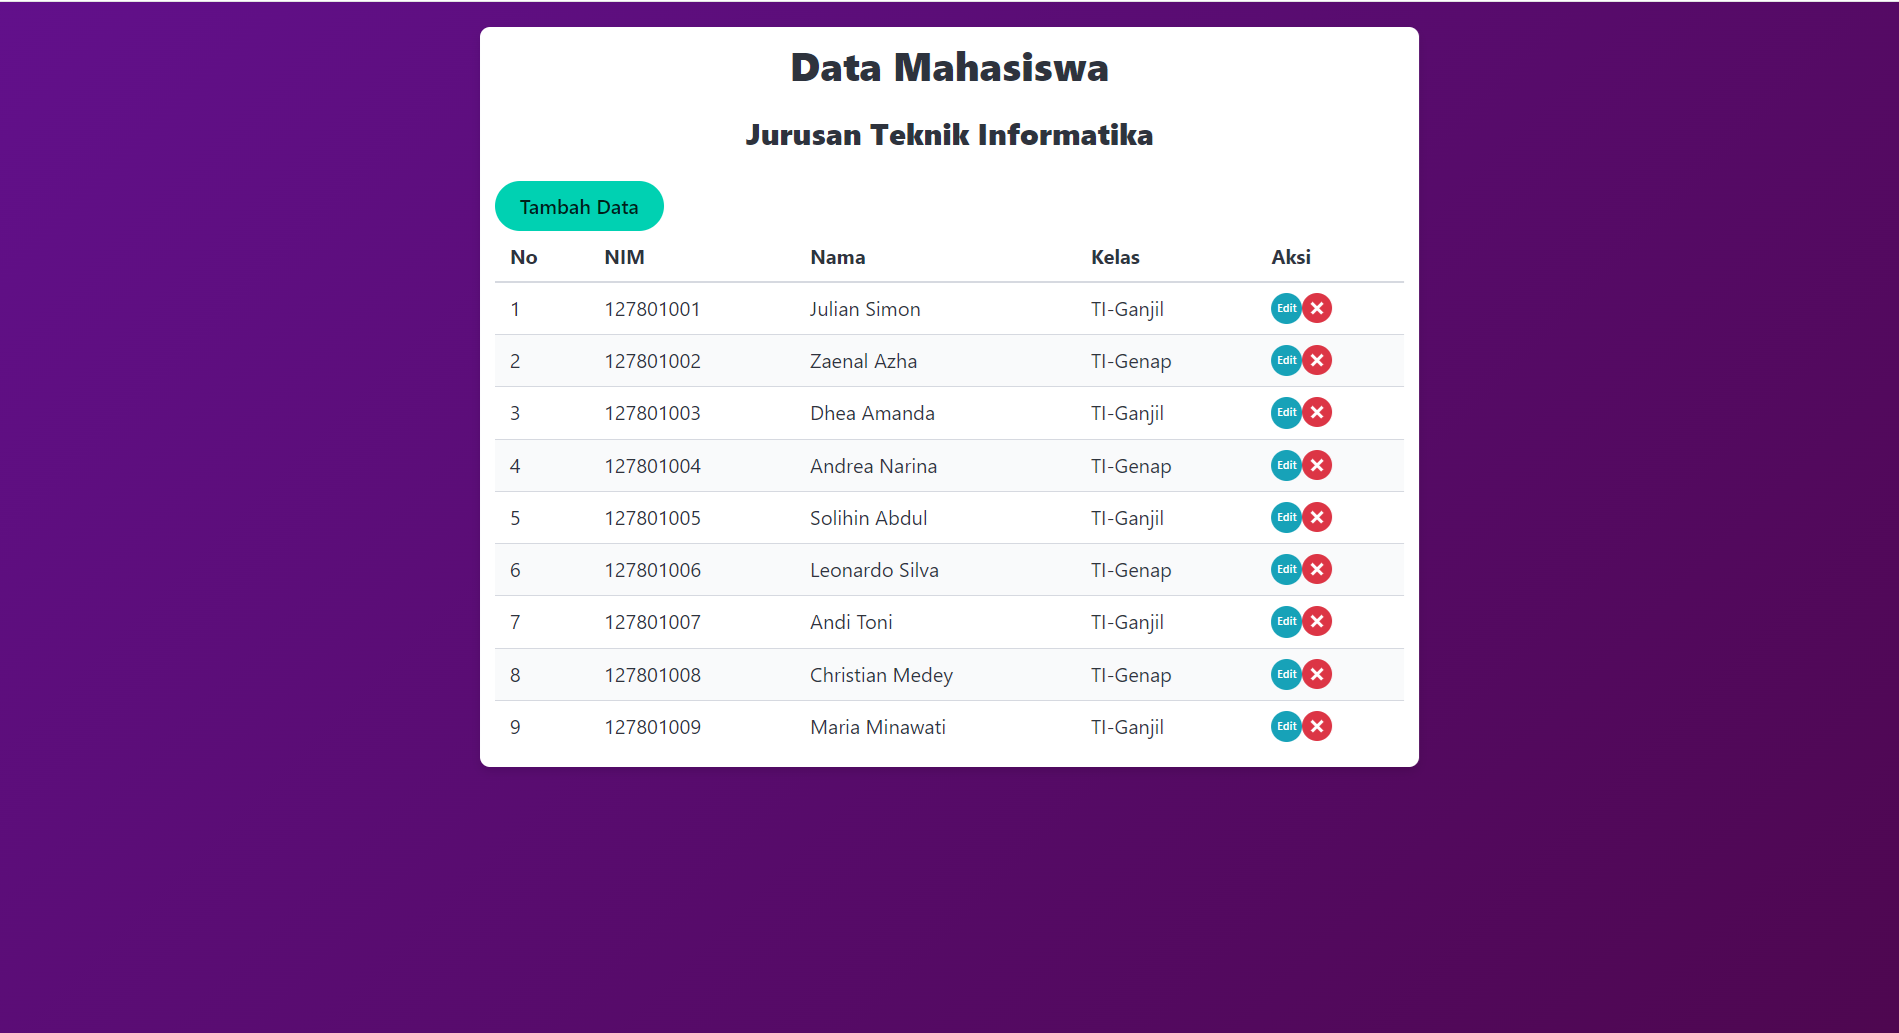The width and height of the screenshot is (1899, 1033).
Task: Edit Andrea Narina's data
Action: point(1286,465)
